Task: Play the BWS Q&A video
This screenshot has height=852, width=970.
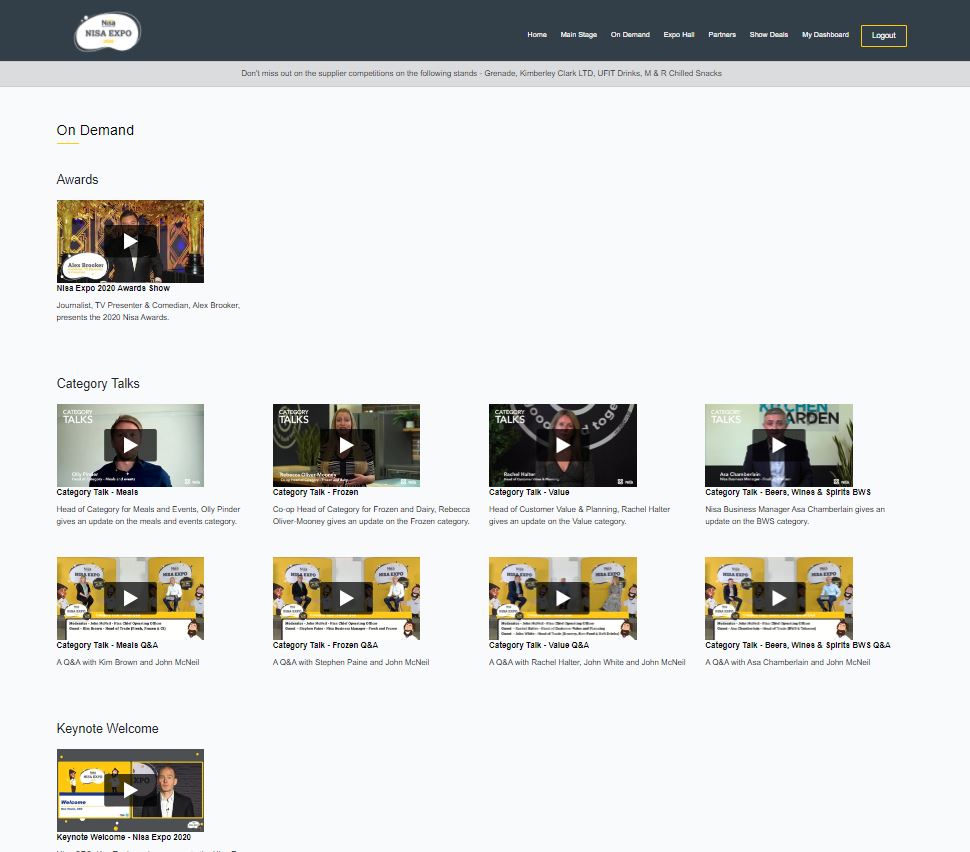Action: point(778,597)
